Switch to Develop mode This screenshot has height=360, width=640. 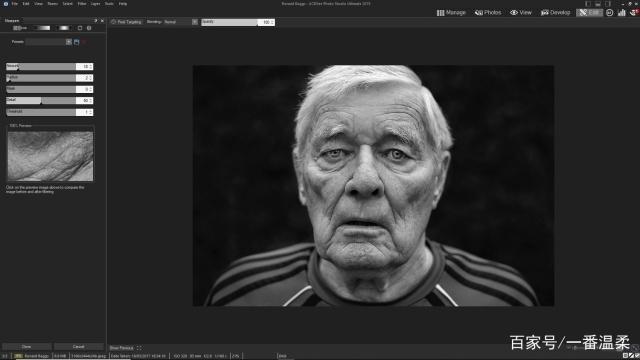click(x=556, y=13)
